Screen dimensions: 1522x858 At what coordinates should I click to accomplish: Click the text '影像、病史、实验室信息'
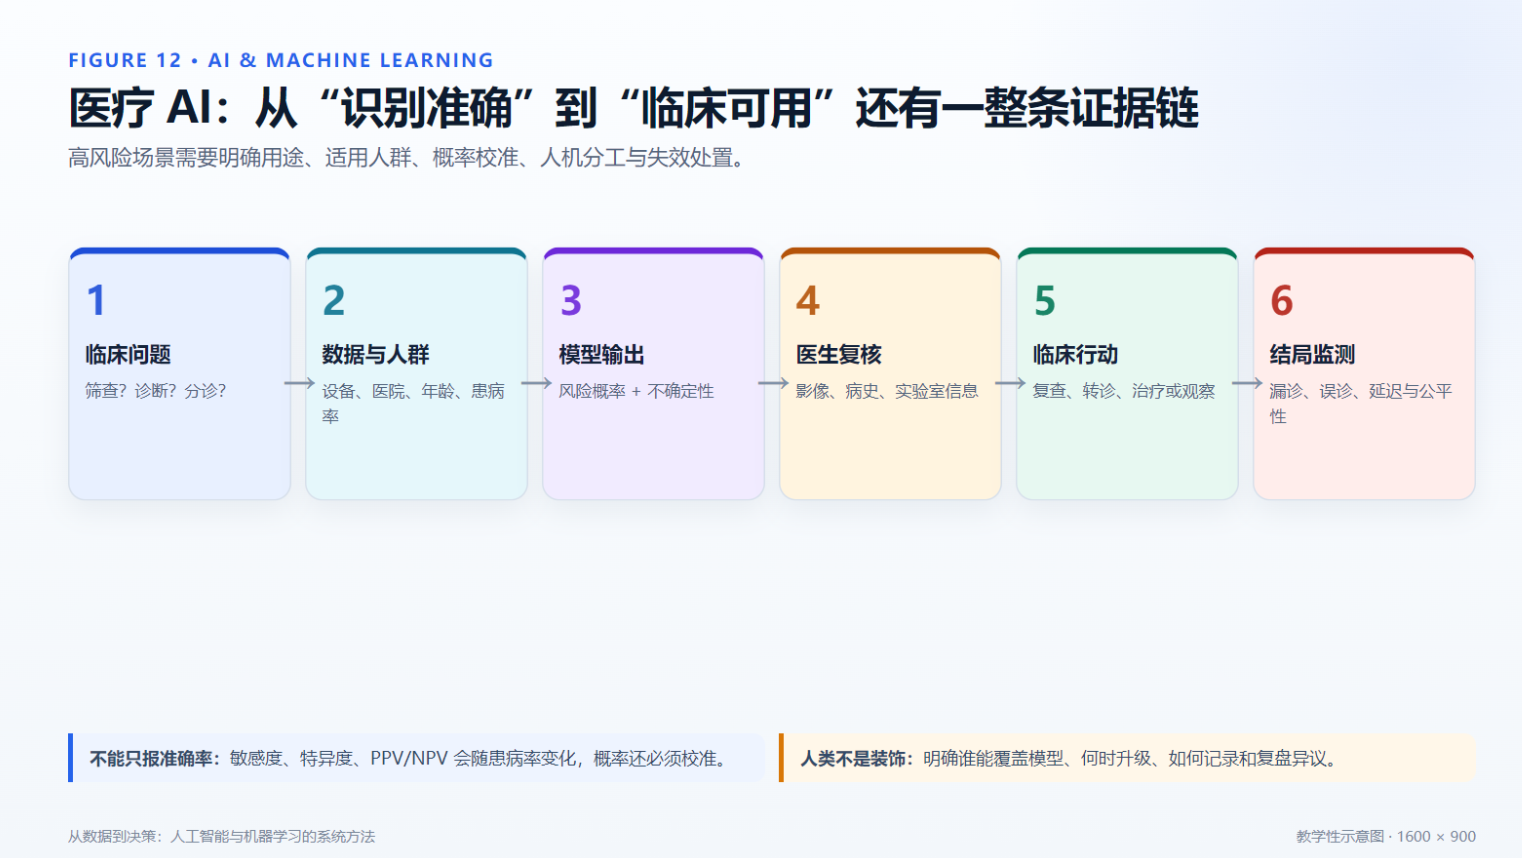point(887,391)
